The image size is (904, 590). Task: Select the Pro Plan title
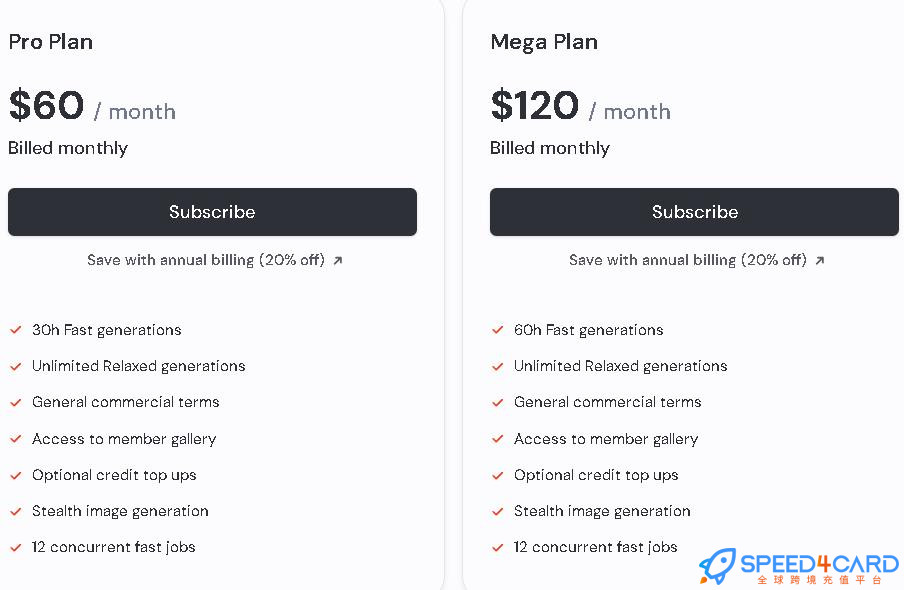pyautogui.click(x=51, y=42)
